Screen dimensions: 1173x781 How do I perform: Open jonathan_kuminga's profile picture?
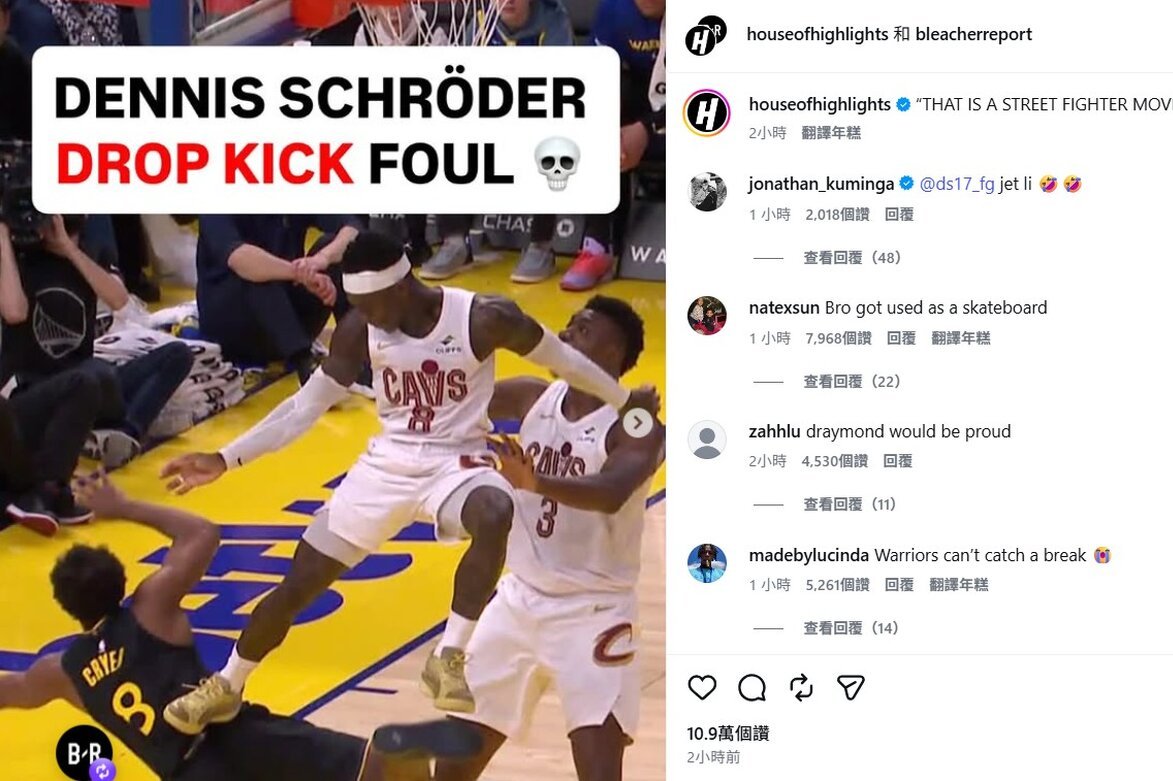pos(707,192)
